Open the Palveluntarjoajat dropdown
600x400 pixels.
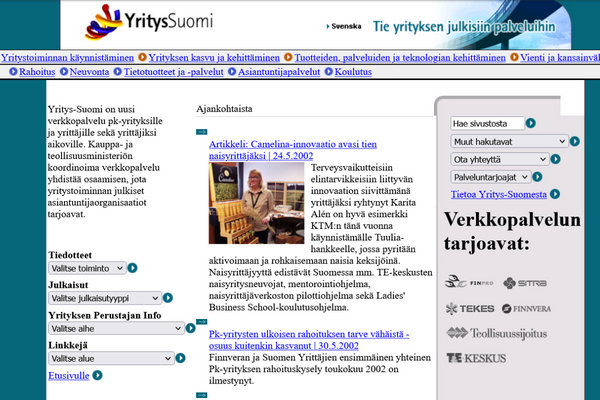pyautogui.click(x=491, y=176)
